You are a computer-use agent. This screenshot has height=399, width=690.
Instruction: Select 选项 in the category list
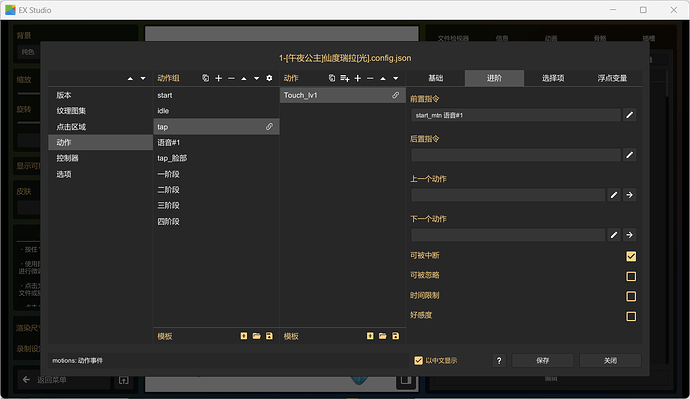[100, 174]
